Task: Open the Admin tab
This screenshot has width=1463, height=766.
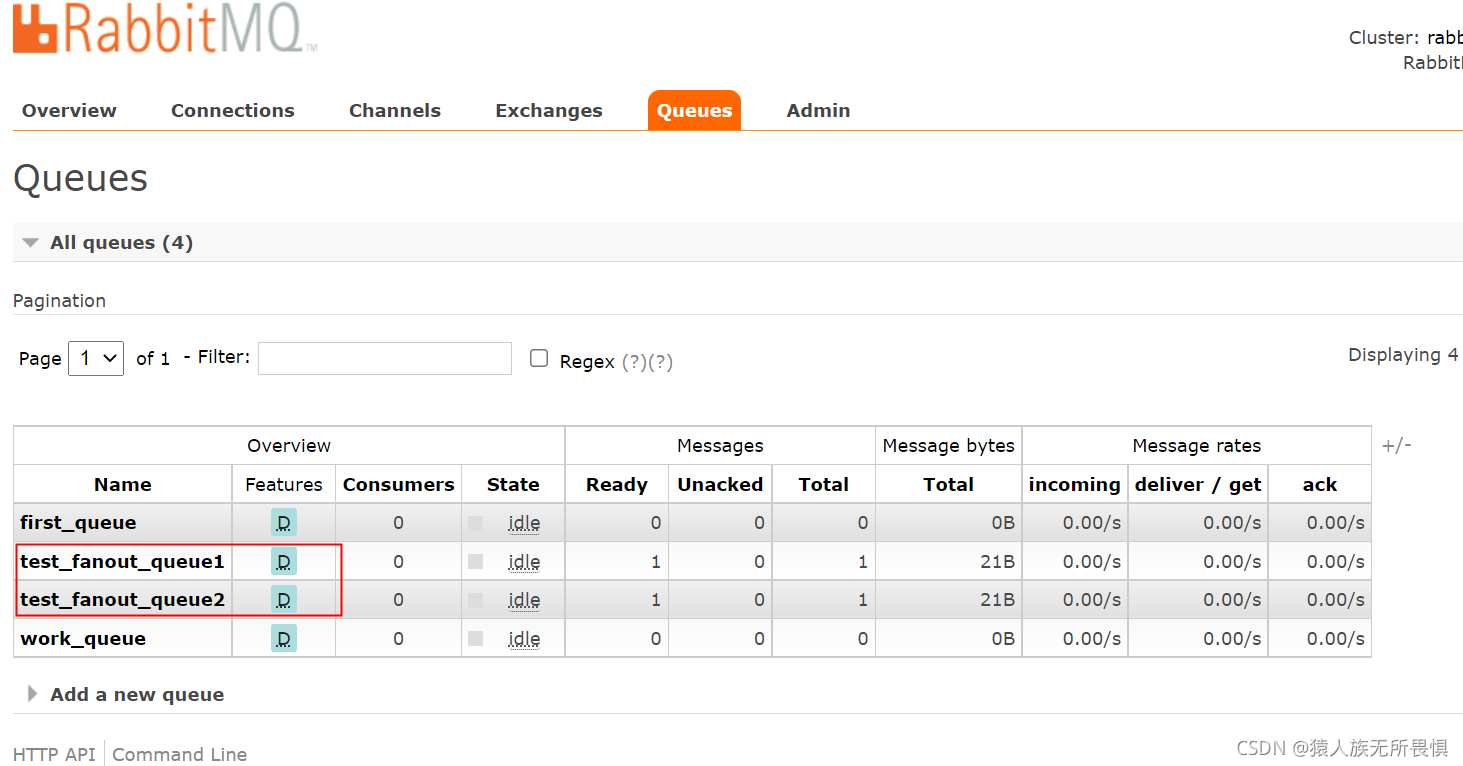Action: (x=818, y=111)
